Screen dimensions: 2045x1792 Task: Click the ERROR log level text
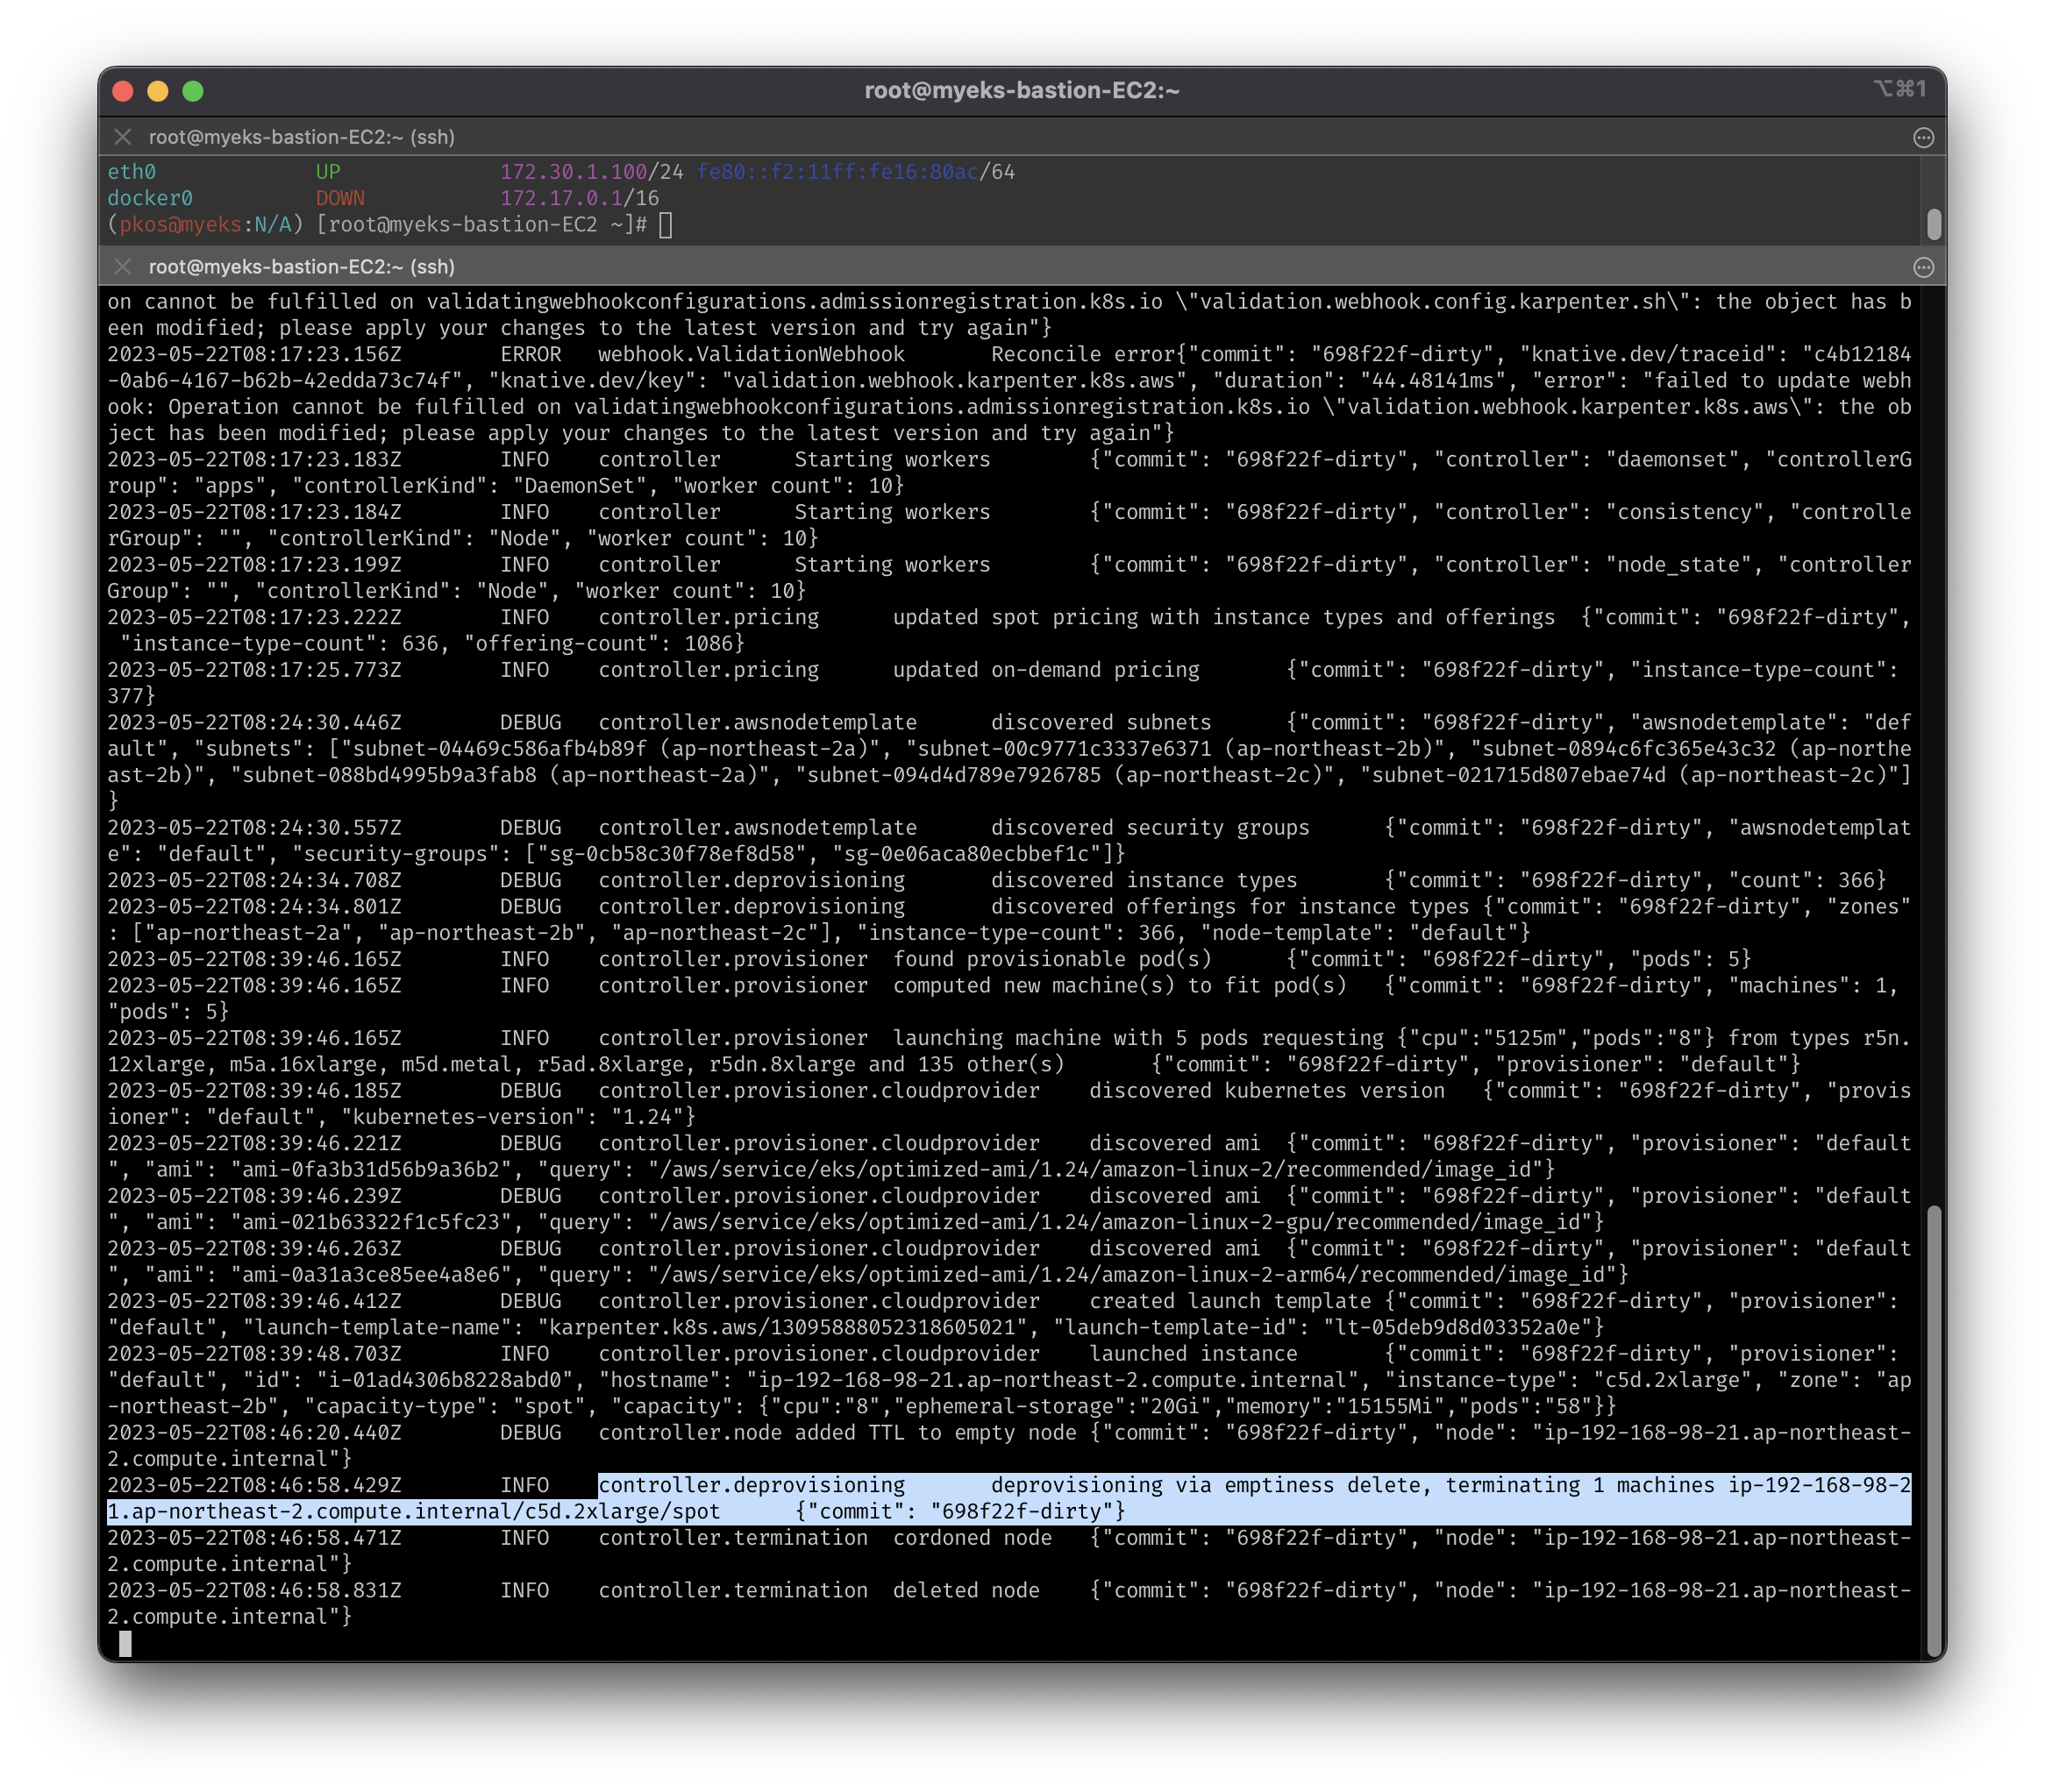531,354
